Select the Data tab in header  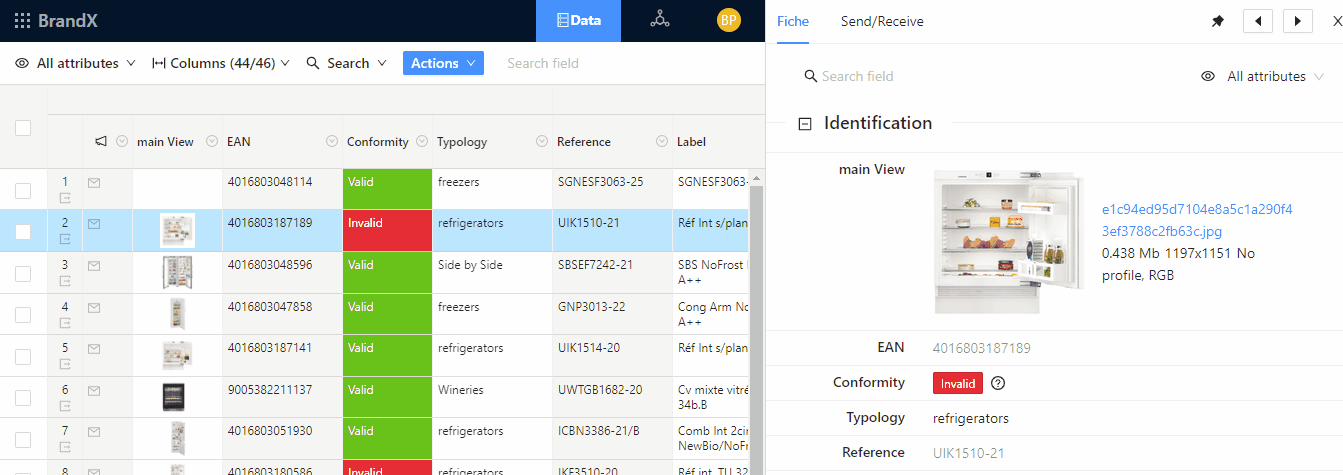578,20
